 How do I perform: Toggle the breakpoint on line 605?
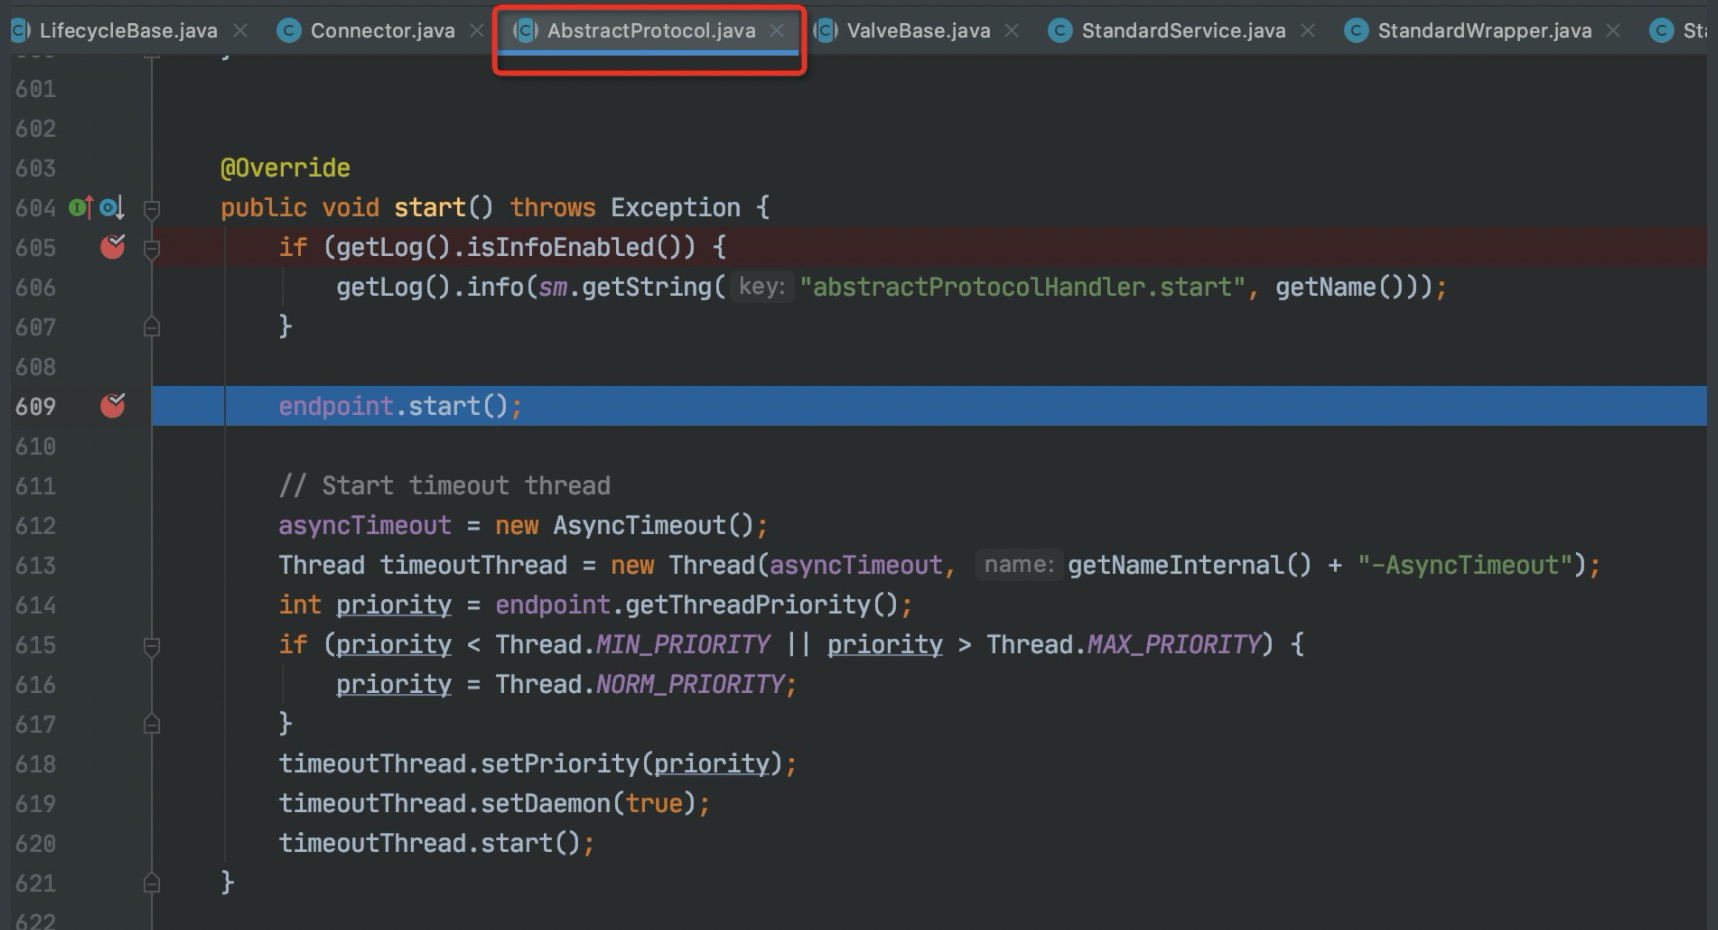tap(113, 246)
